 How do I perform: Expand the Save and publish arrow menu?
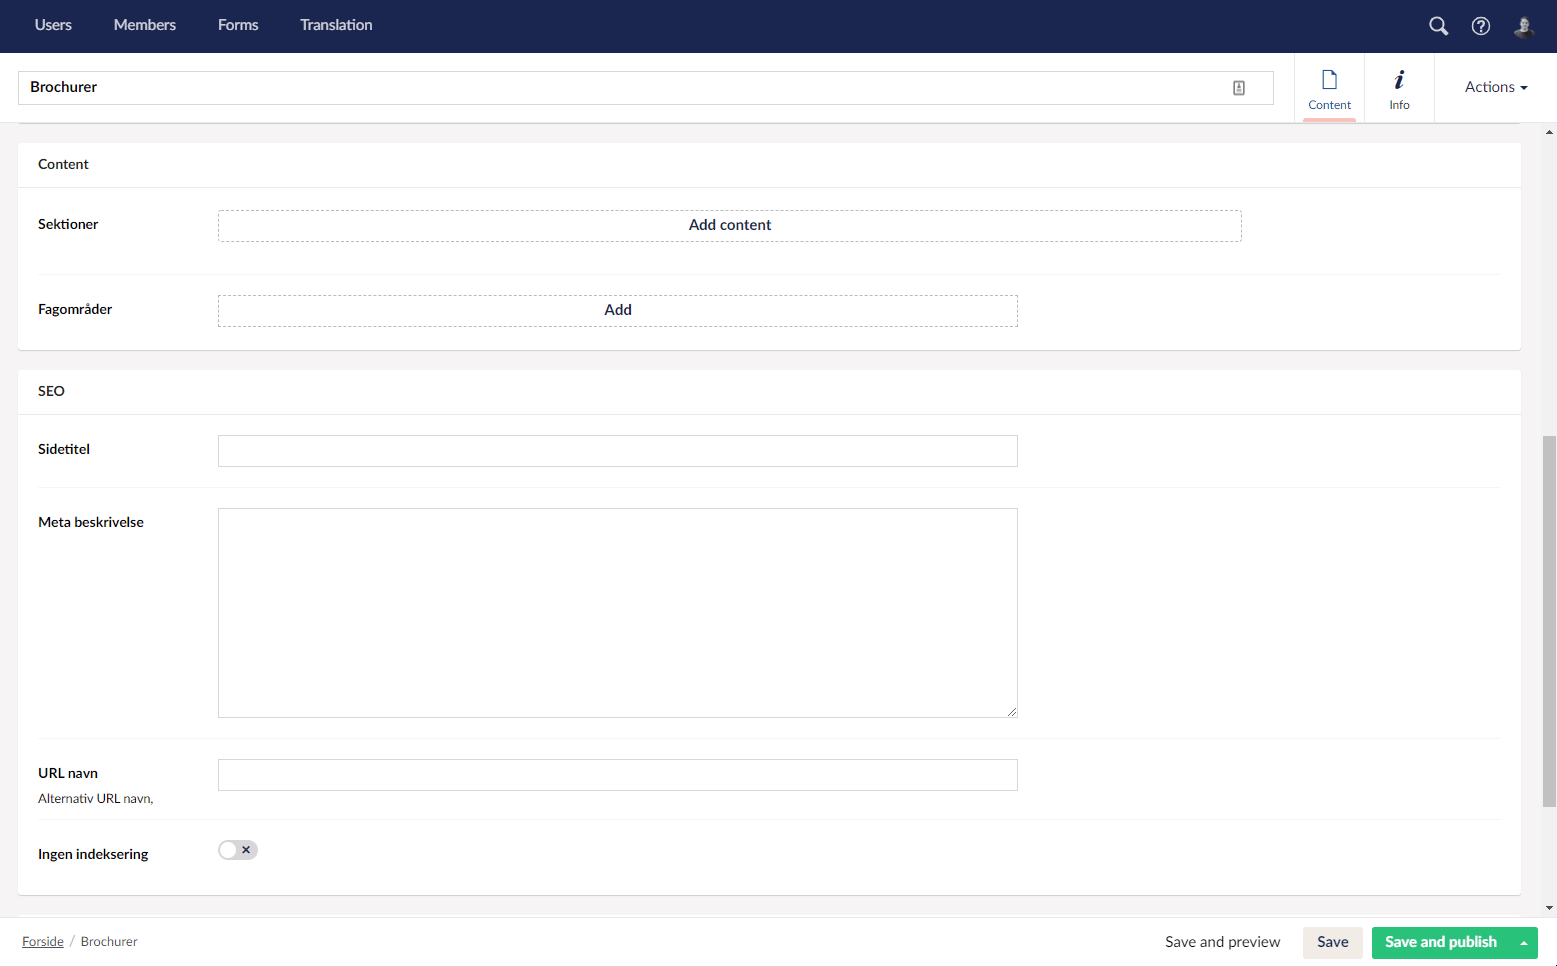[x=1524, y=943]
